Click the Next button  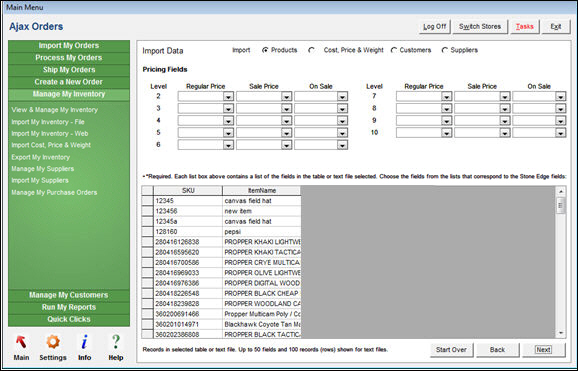coord(543,350)
